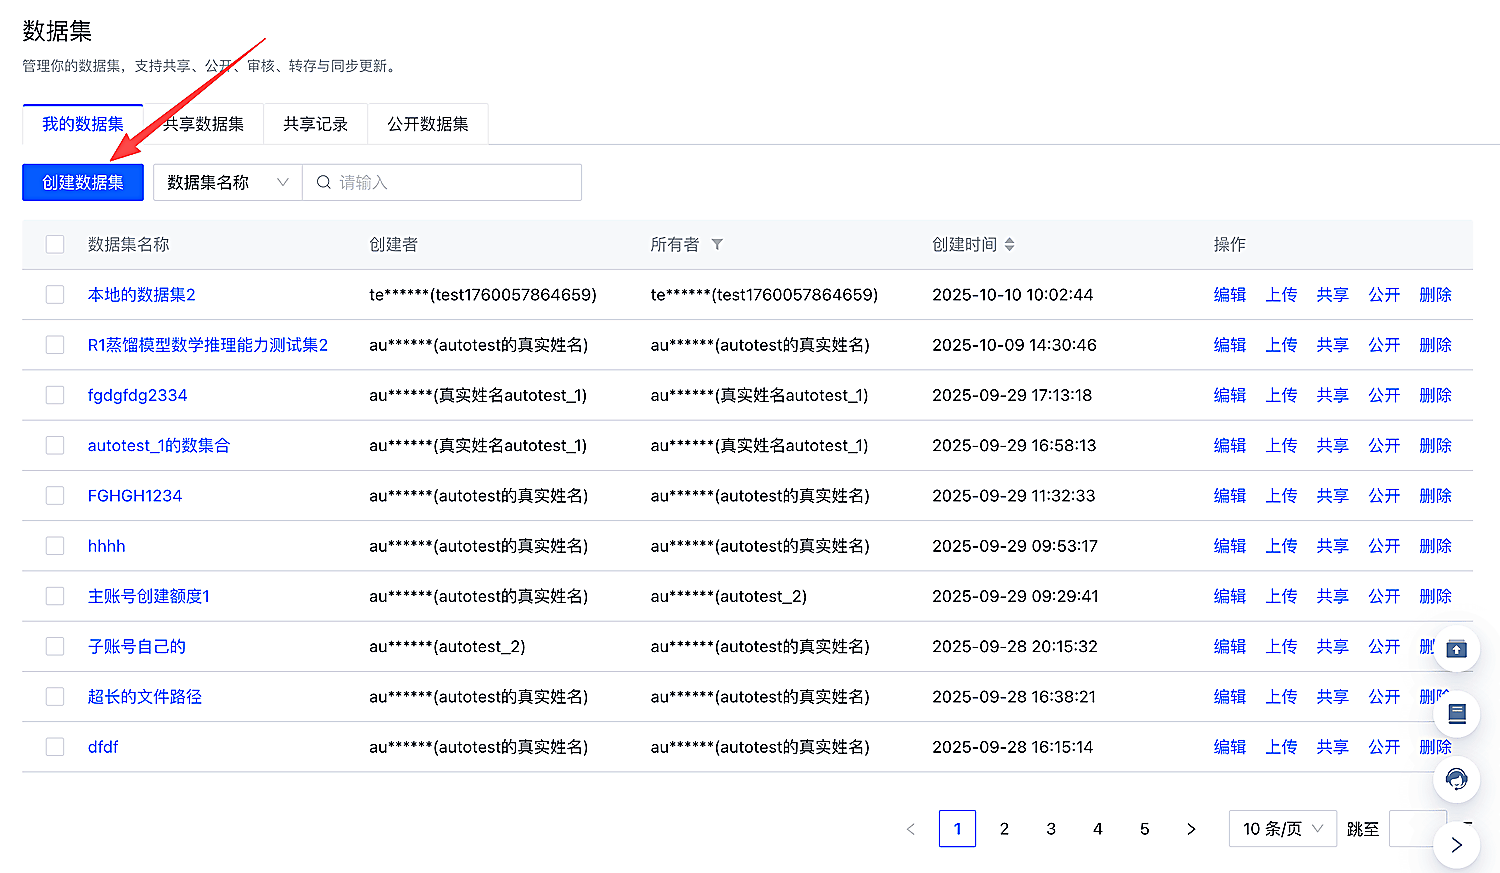Tick the checkbox for FGHGH1234
This screenshot has height=873, width=1500.
(55, 496)
